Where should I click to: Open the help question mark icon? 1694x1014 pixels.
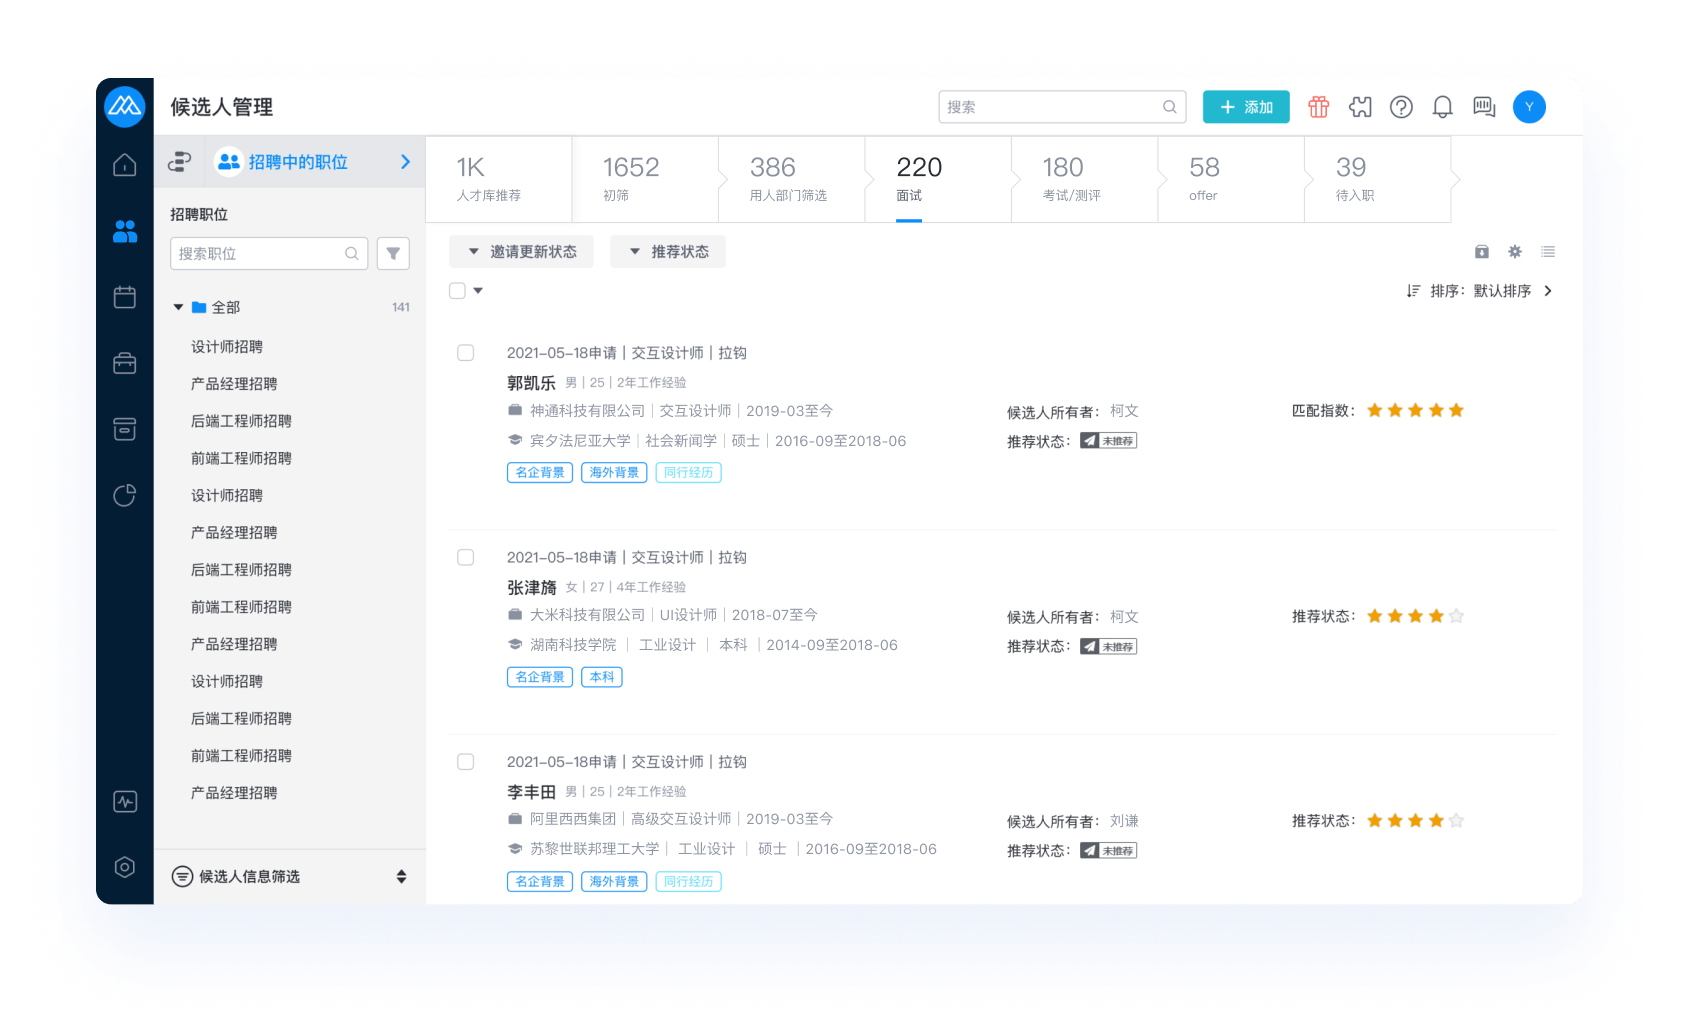1401,107
